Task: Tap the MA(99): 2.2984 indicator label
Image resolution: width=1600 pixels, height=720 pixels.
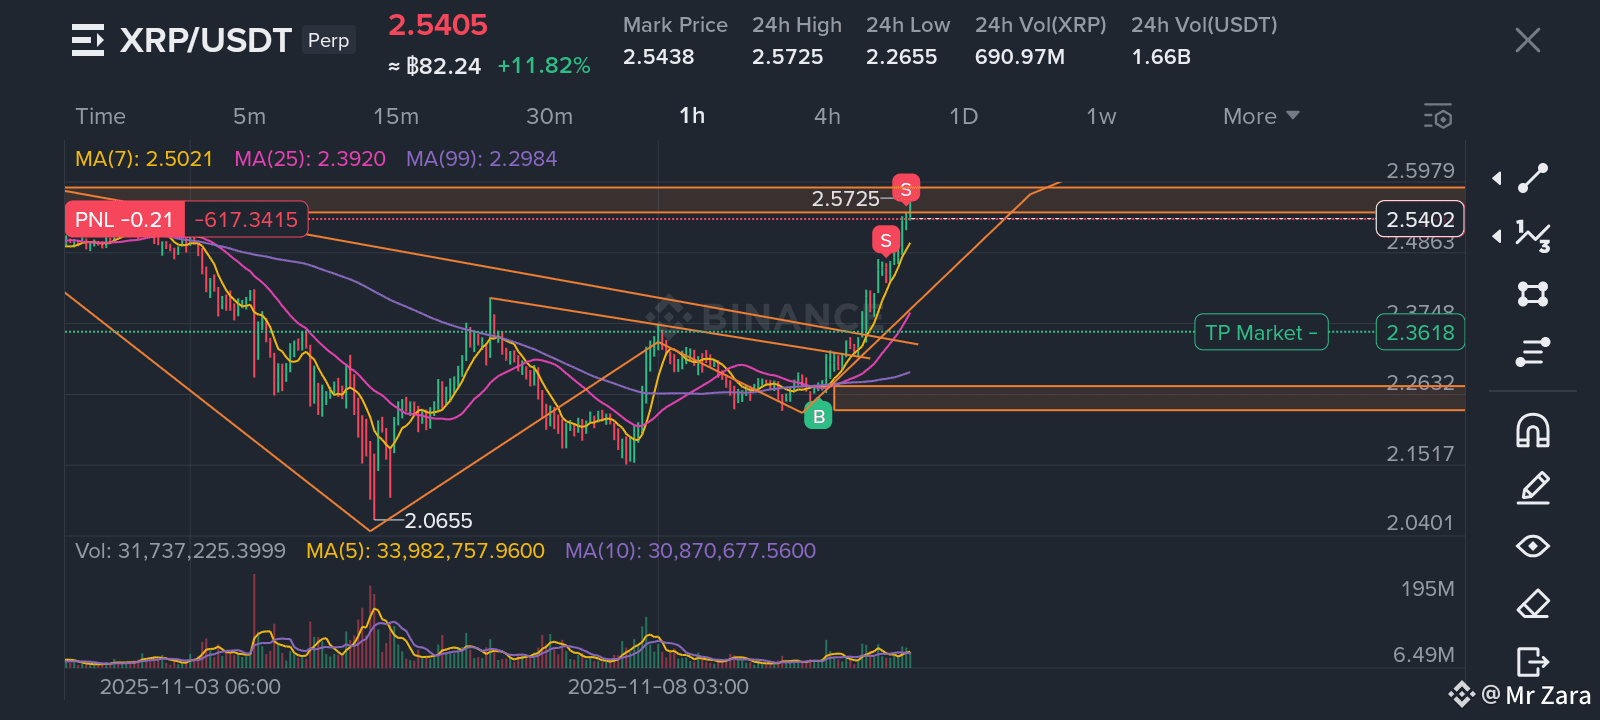Action: [482, 159]
